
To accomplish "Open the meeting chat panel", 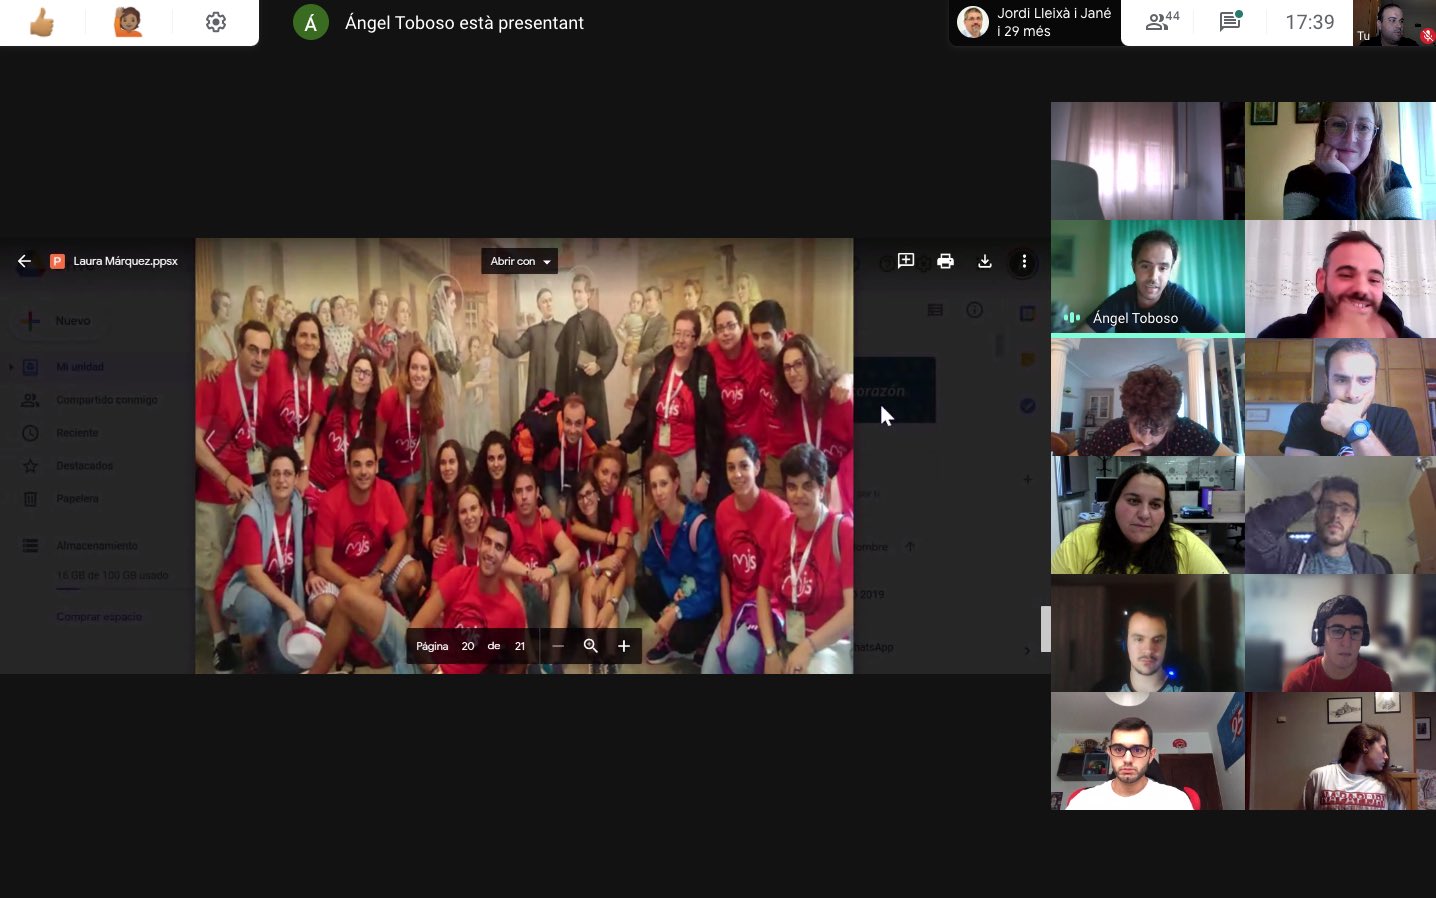I will (x=1230, y=22).
